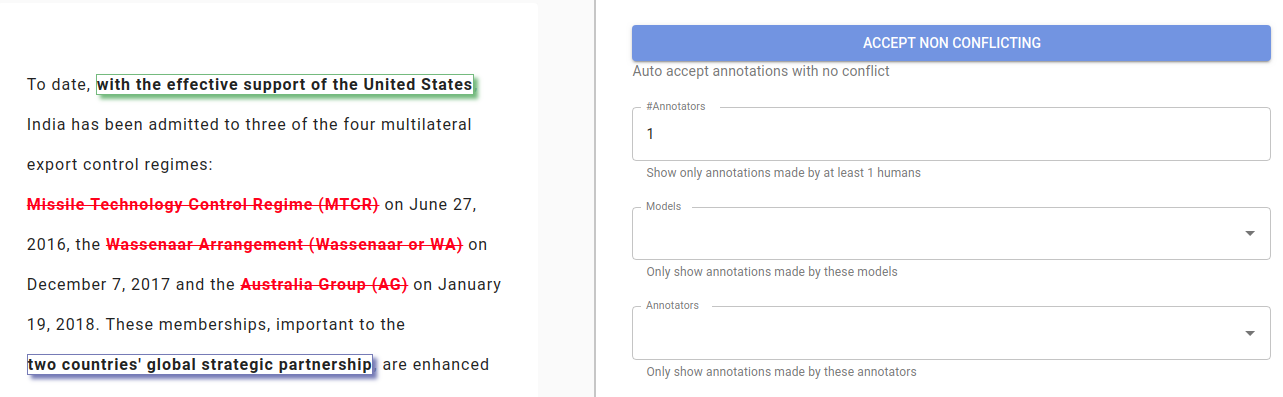Image resolution: width=1283 pixels, height=397 pixels.
Task: Click "Auto accept annotations with no conflict" caption
Action: point(761,71)
